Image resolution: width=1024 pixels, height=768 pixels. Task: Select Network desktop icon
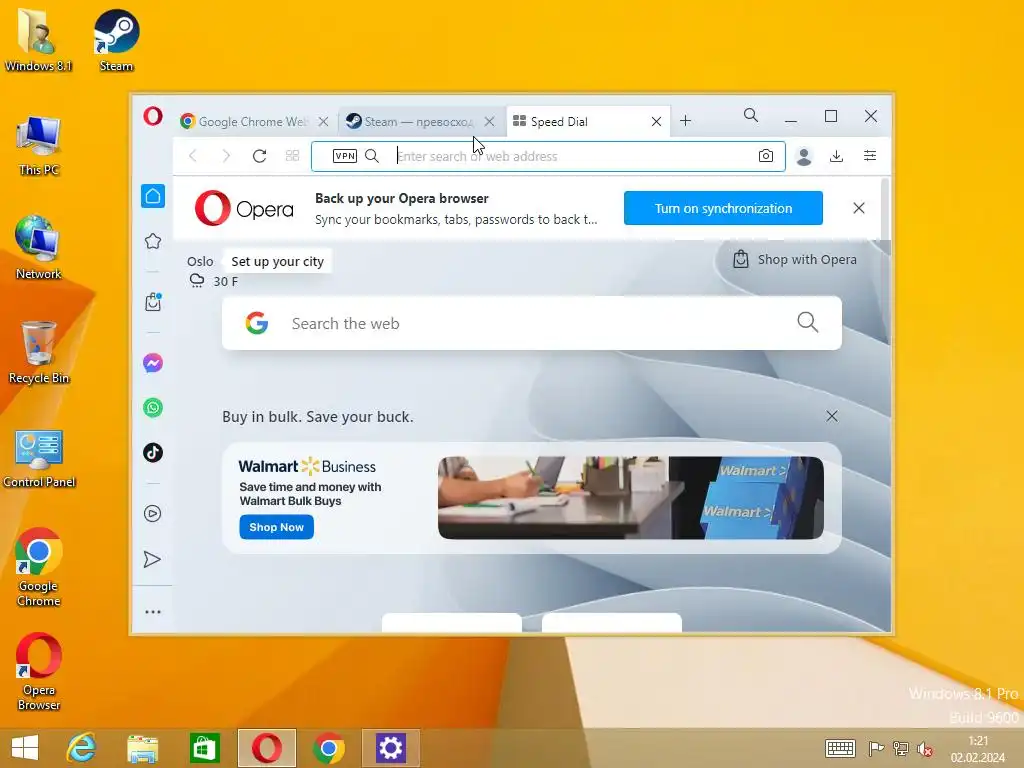(39, 248)
